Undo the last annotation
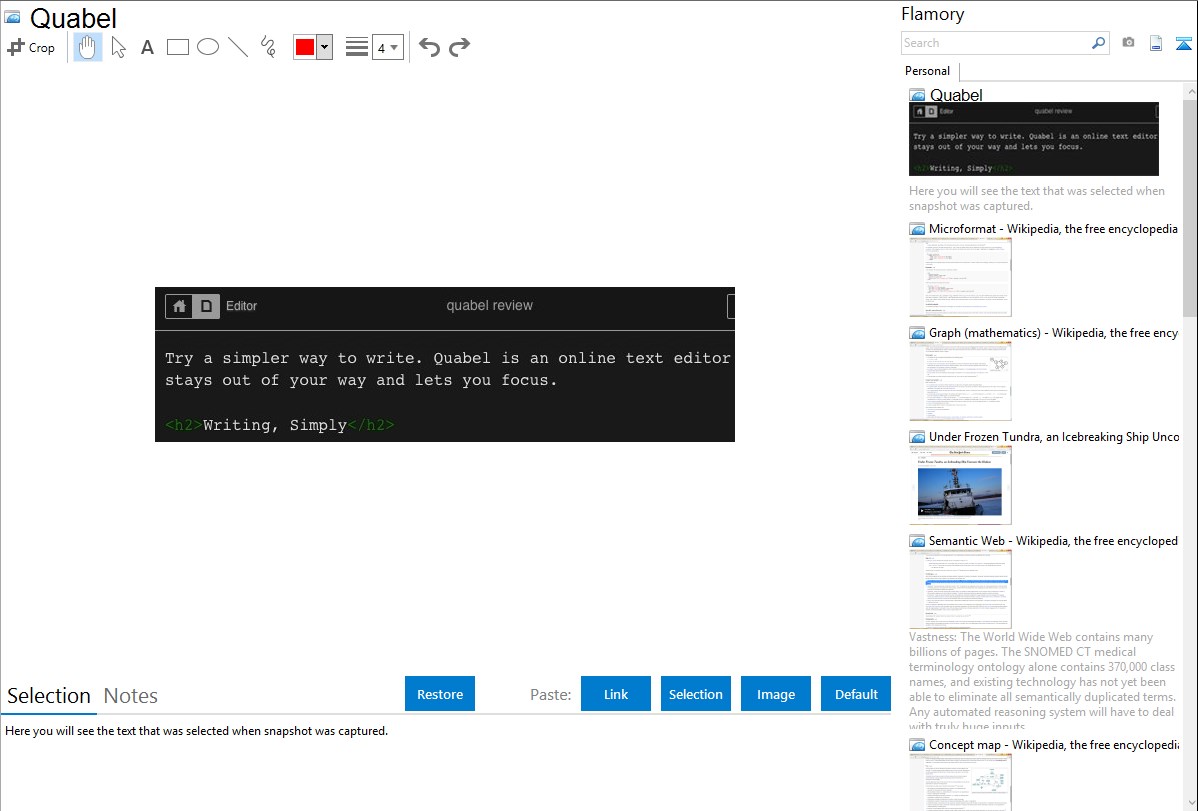This screenshot has height=811, width=1198. click(x=429, y=47)
